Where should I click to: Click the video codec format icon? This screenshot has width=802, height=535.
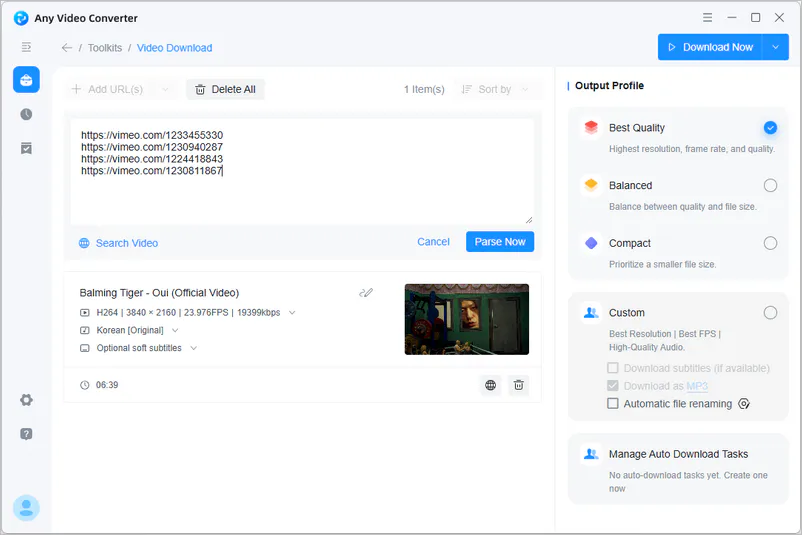click(x=84, y=313)
